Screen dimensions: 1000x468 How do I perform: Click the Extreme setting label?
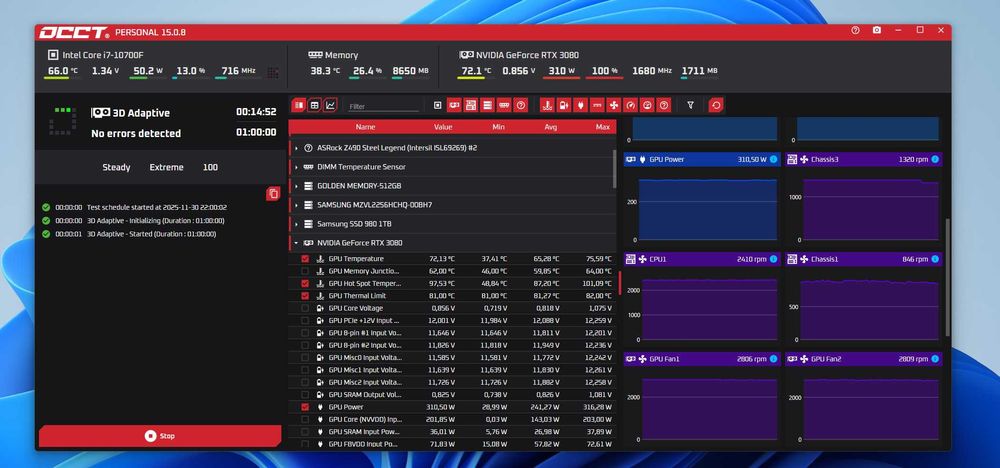[166, 167]
